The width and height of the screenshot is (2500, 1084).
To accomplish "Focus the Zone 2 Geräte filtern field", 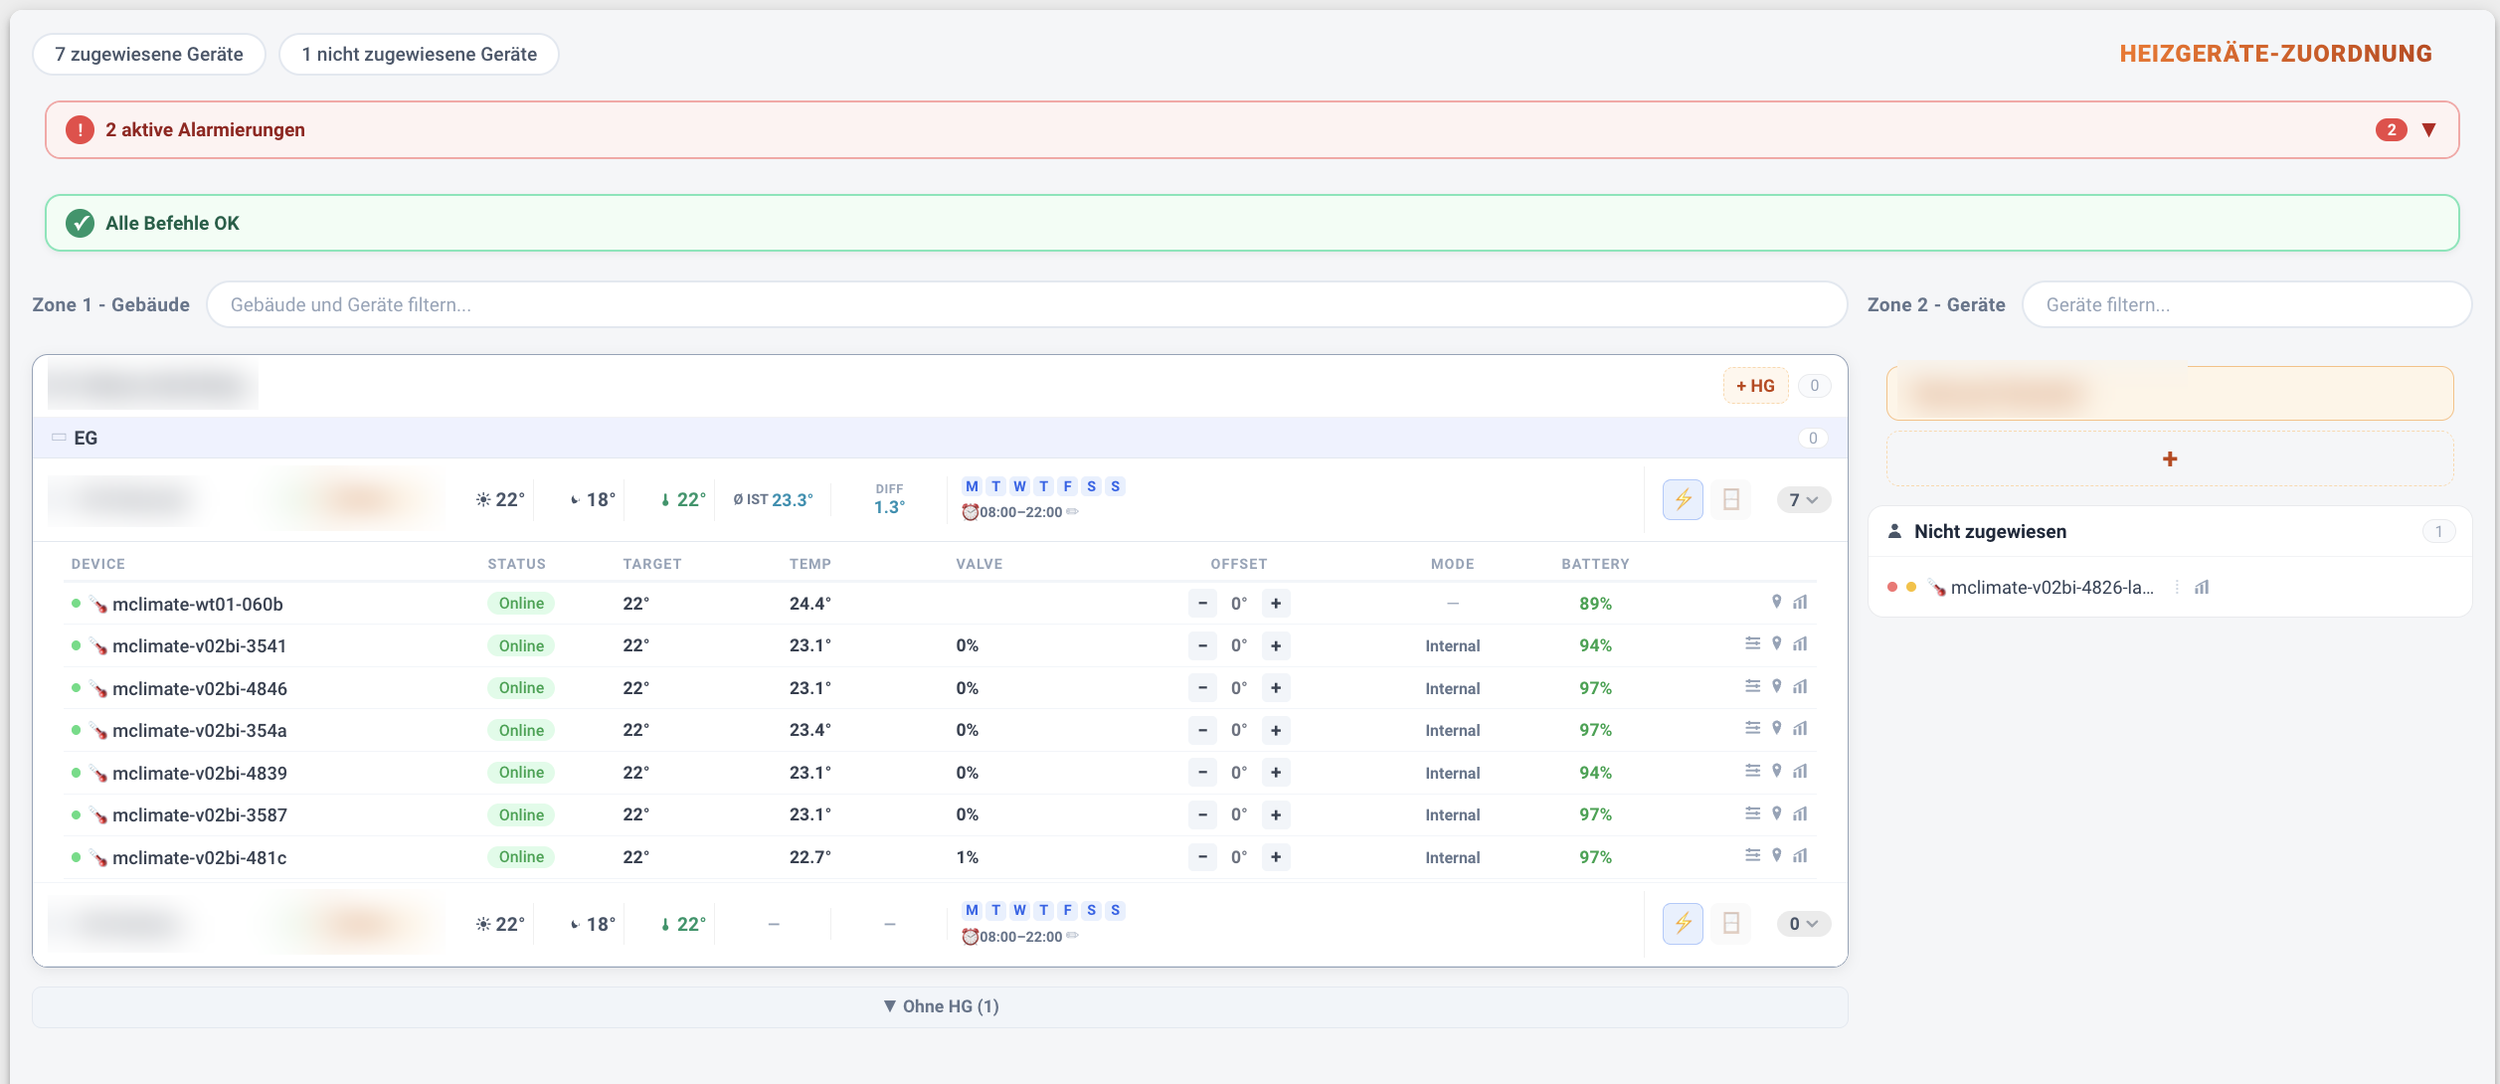I will (x=2246, y=304).
